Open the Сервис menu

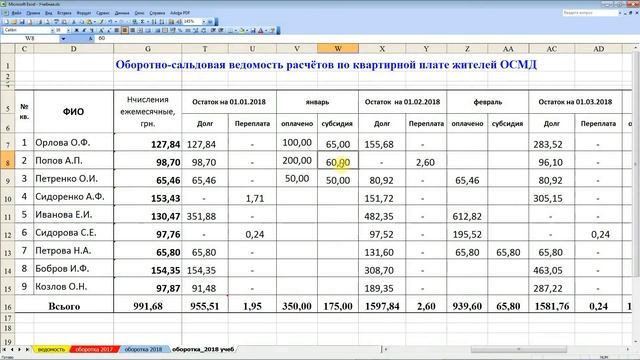[103, 13]
